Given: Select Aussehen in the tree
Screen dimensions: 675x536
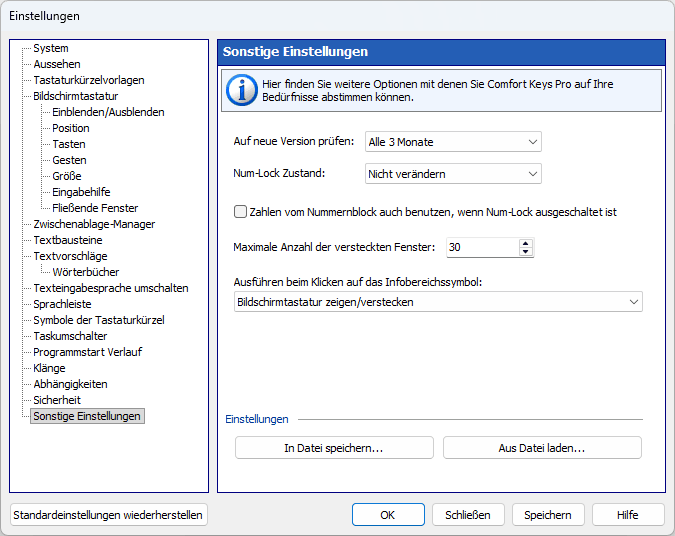Looking at the screenshot, I should point(57,64).
